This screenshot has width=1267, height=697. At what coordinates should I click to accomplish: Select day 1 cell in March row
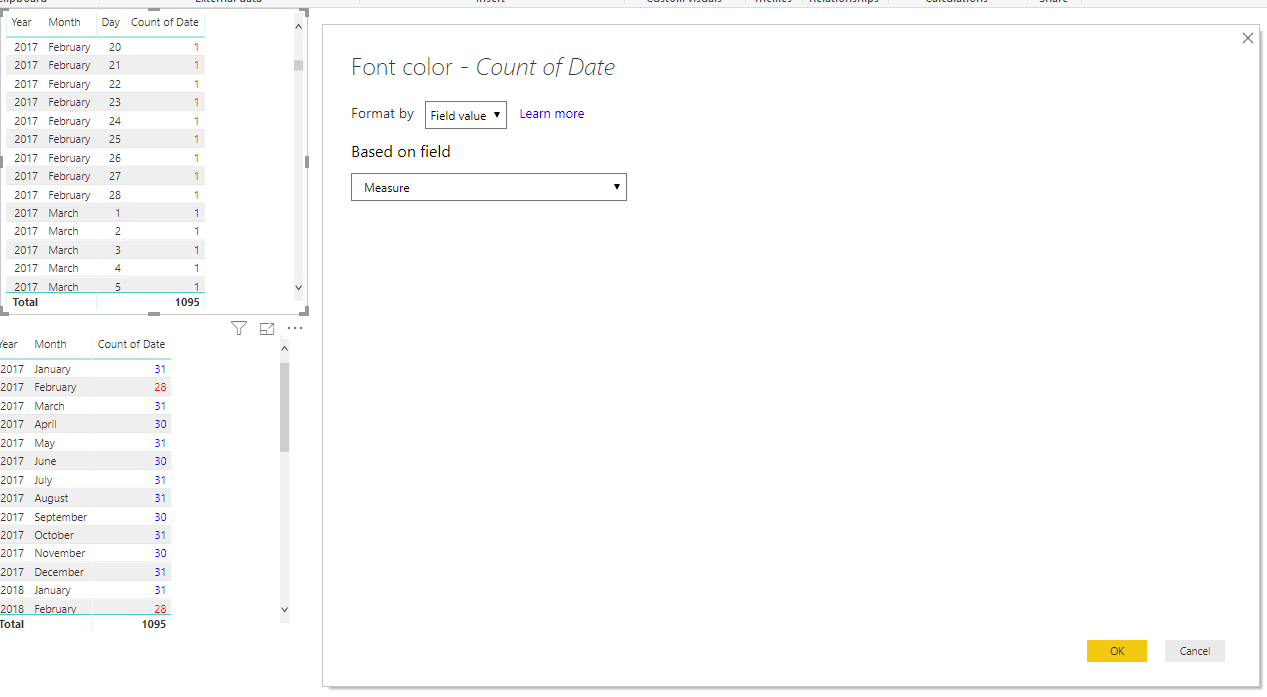point(118,213)
